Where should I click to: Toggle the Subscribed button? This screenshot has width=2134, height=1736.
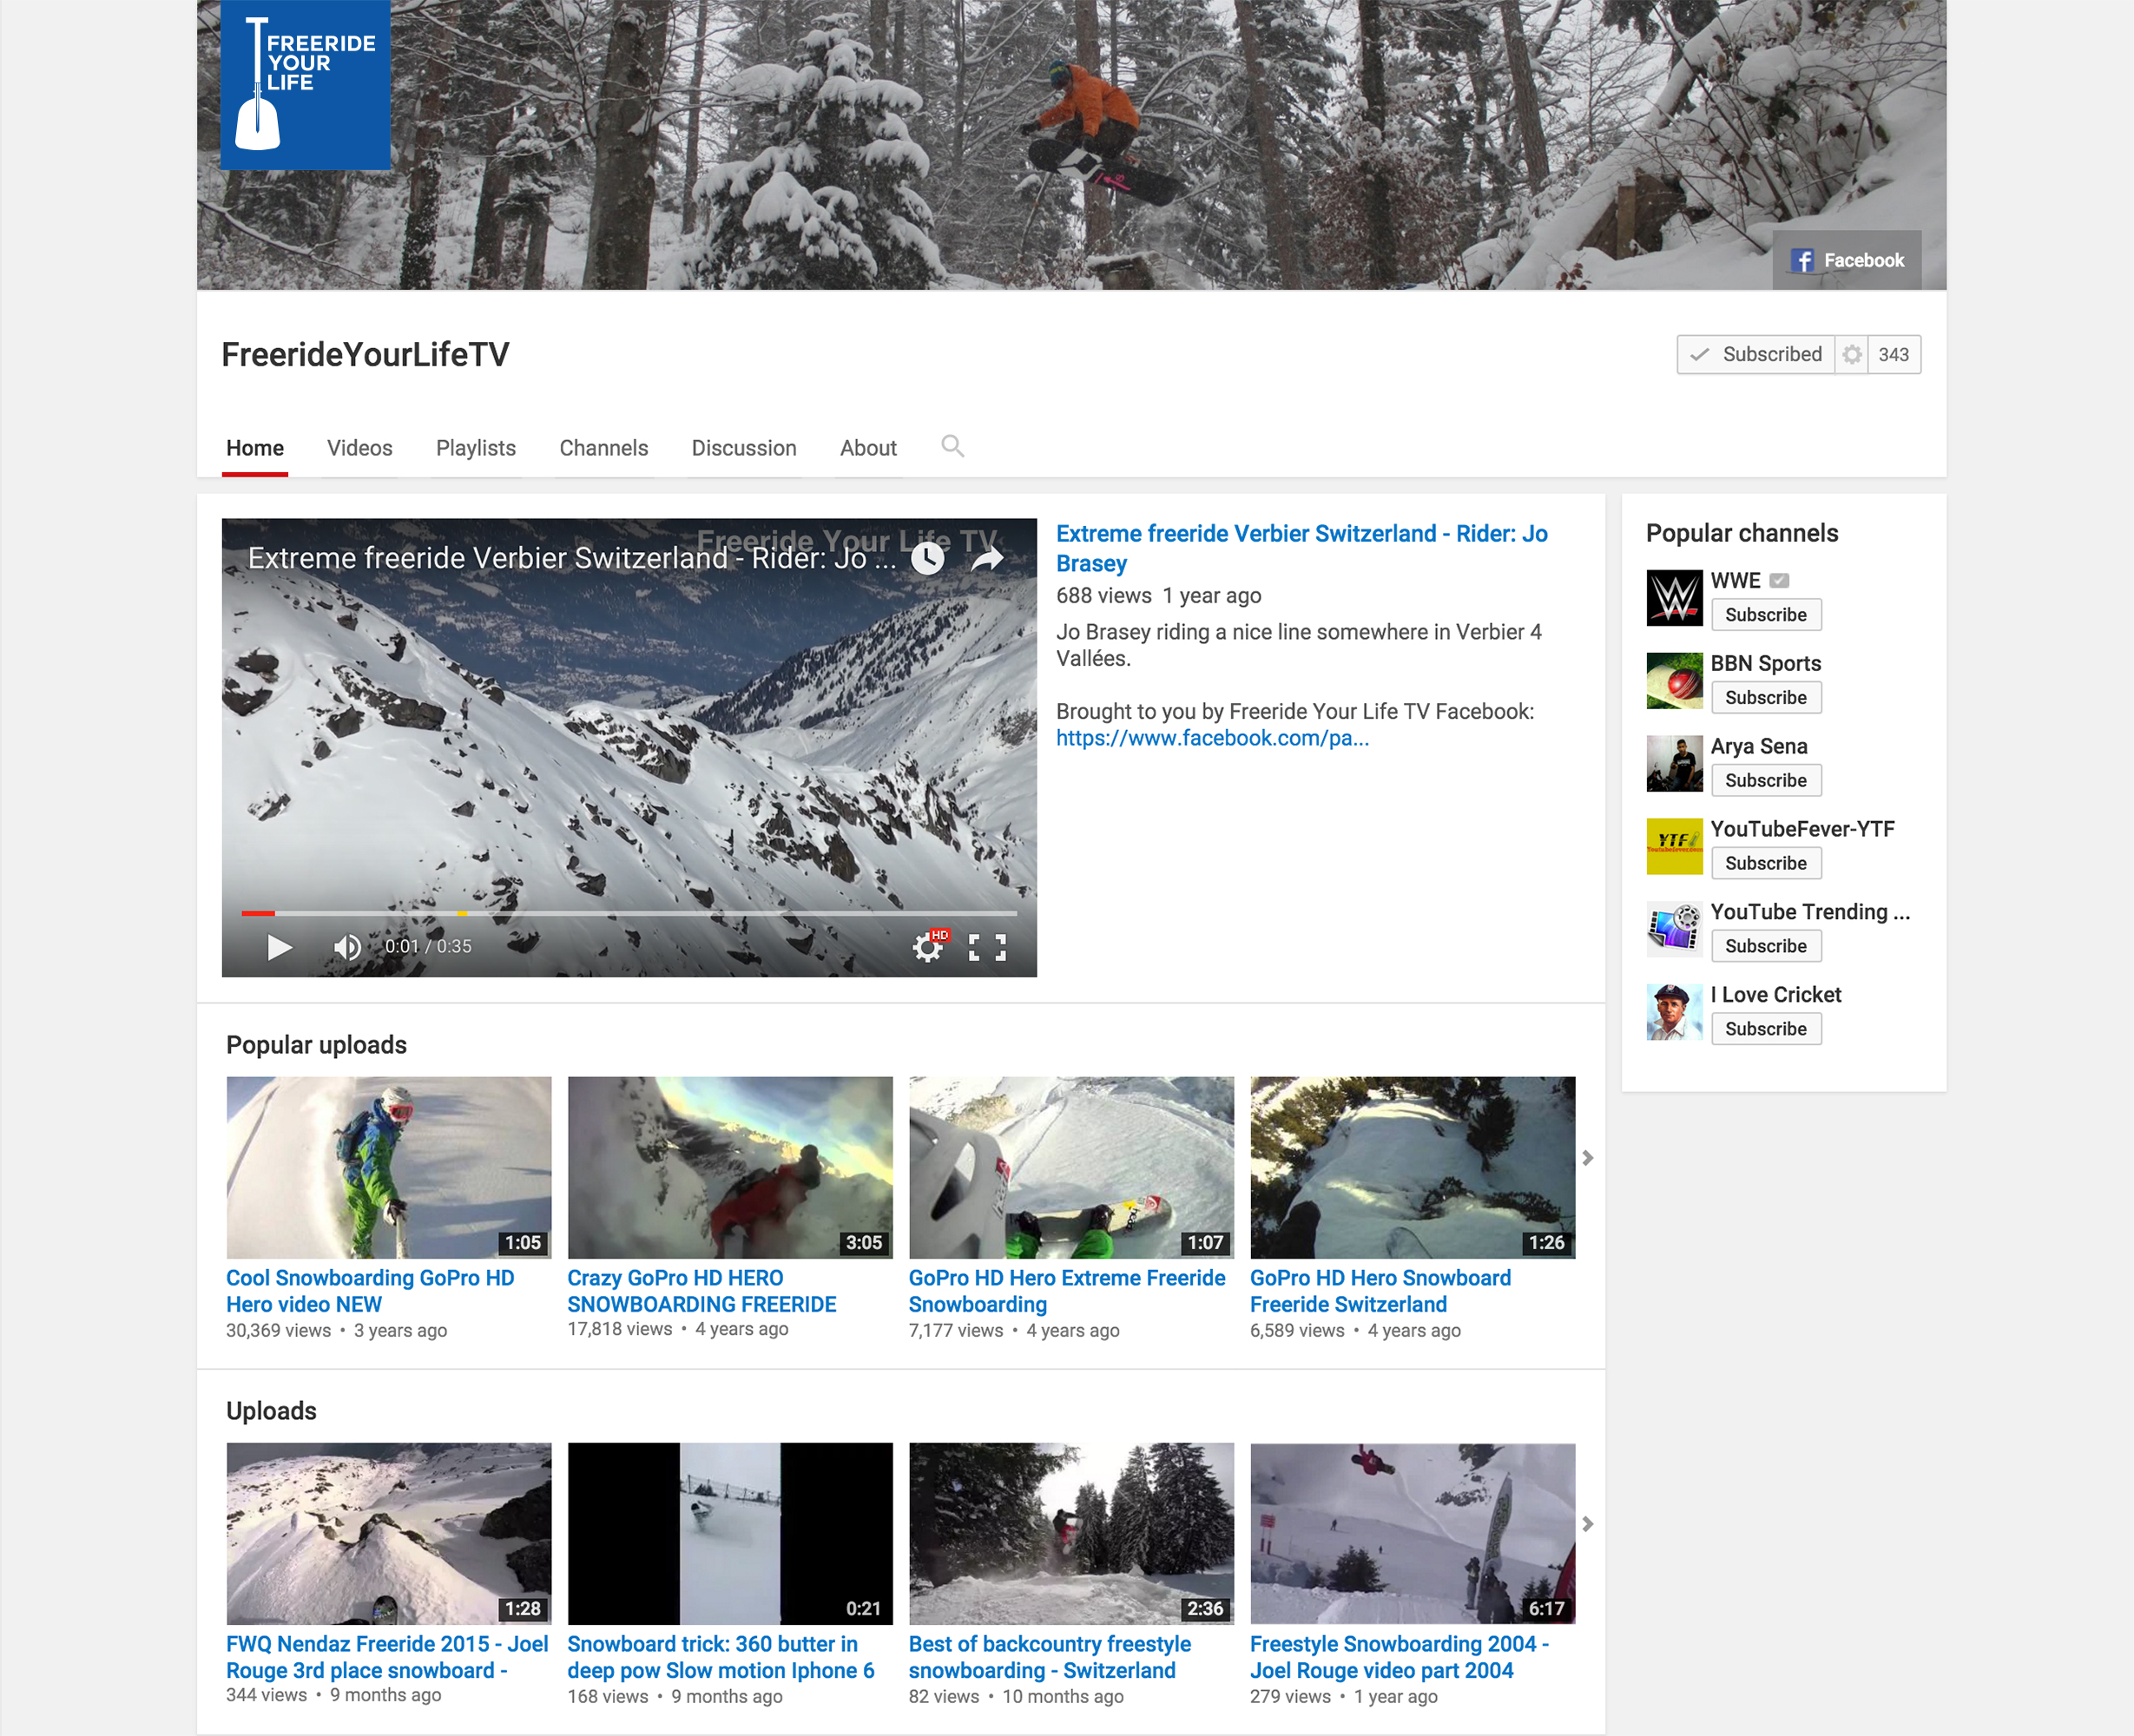pos(1756,354)
